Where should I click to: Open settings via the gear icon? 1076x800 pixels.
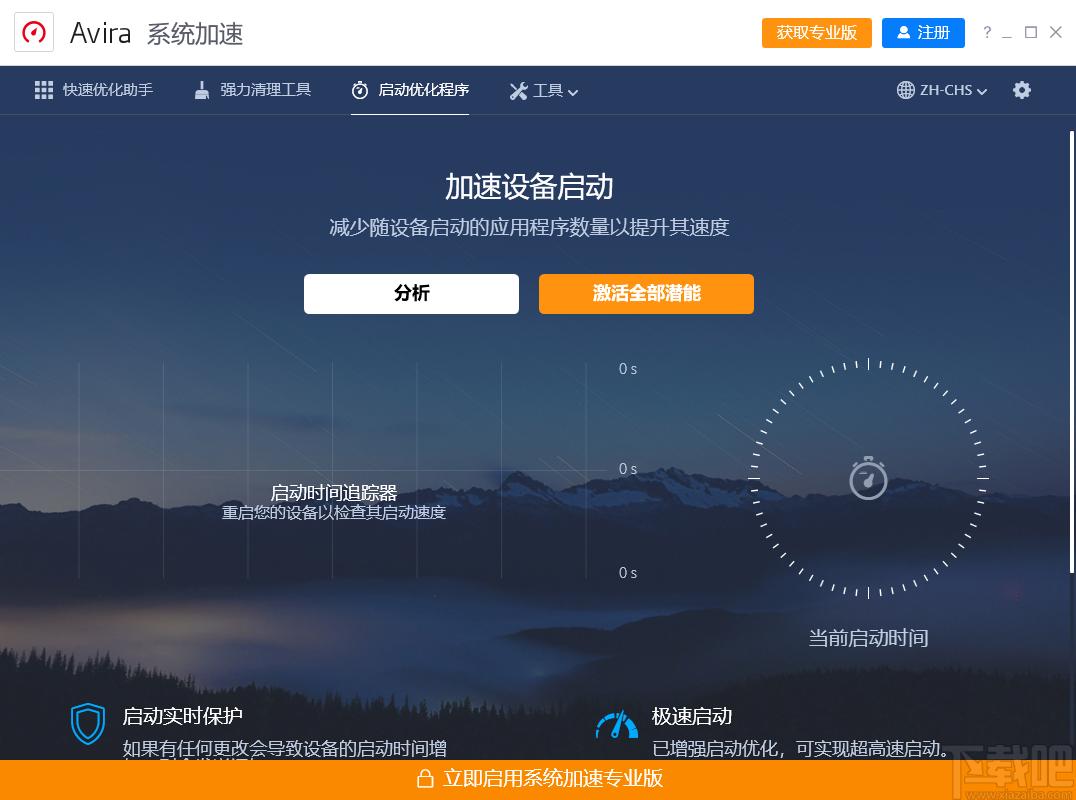pyautogui.click(x=1022, y=90)
